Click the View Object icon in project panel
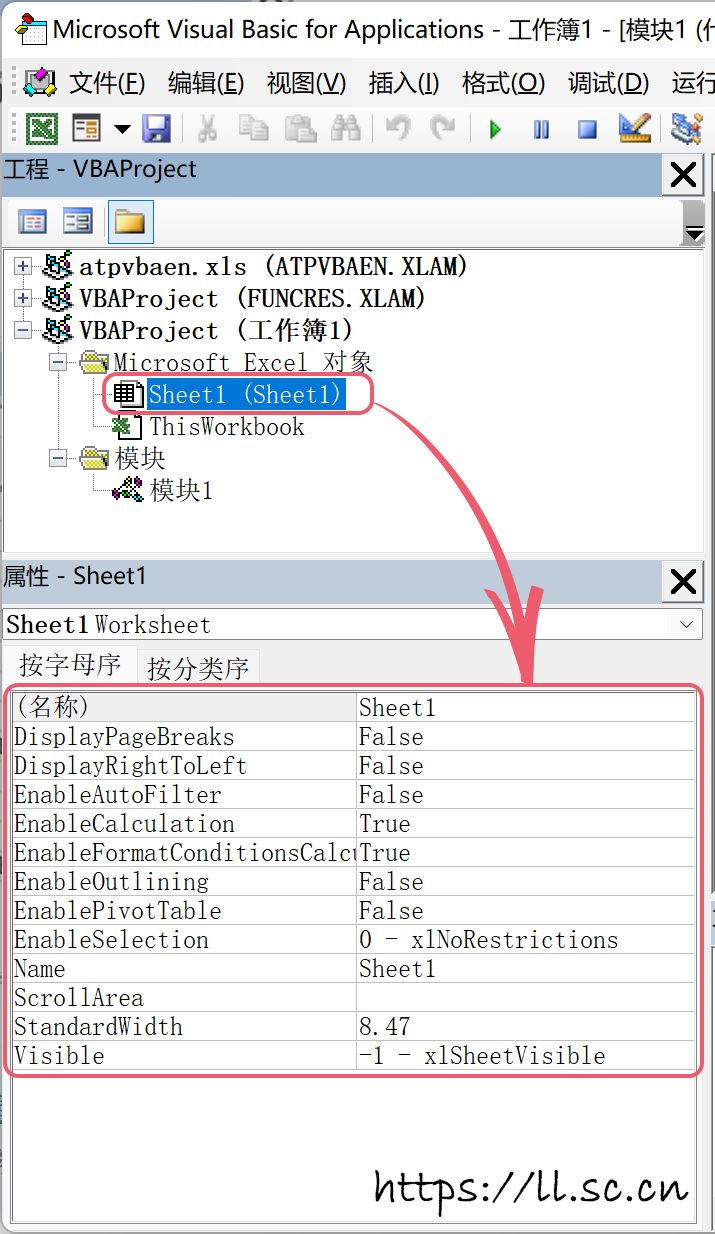The width and height of the screenshot is (715, 1234). (78, 221)
